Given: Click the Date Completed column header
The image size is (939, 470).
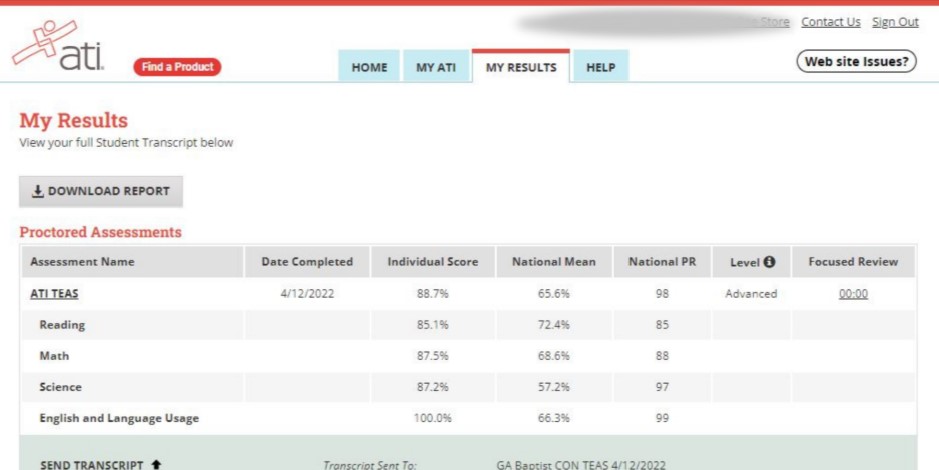Looking at the screenshot, I should 307,262.
